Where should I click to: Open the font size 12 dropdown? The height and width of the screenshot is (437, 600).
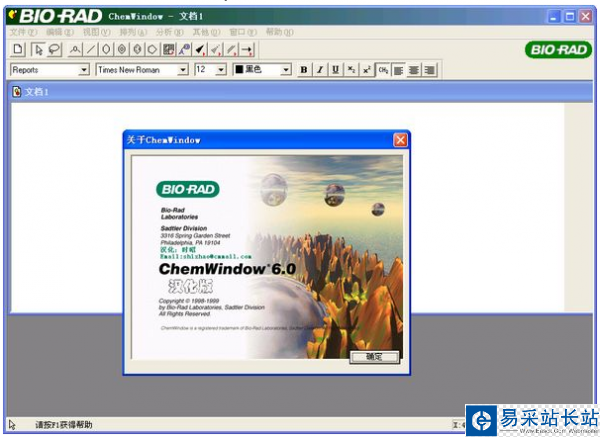pyautogui.click(x=221, y=70)
